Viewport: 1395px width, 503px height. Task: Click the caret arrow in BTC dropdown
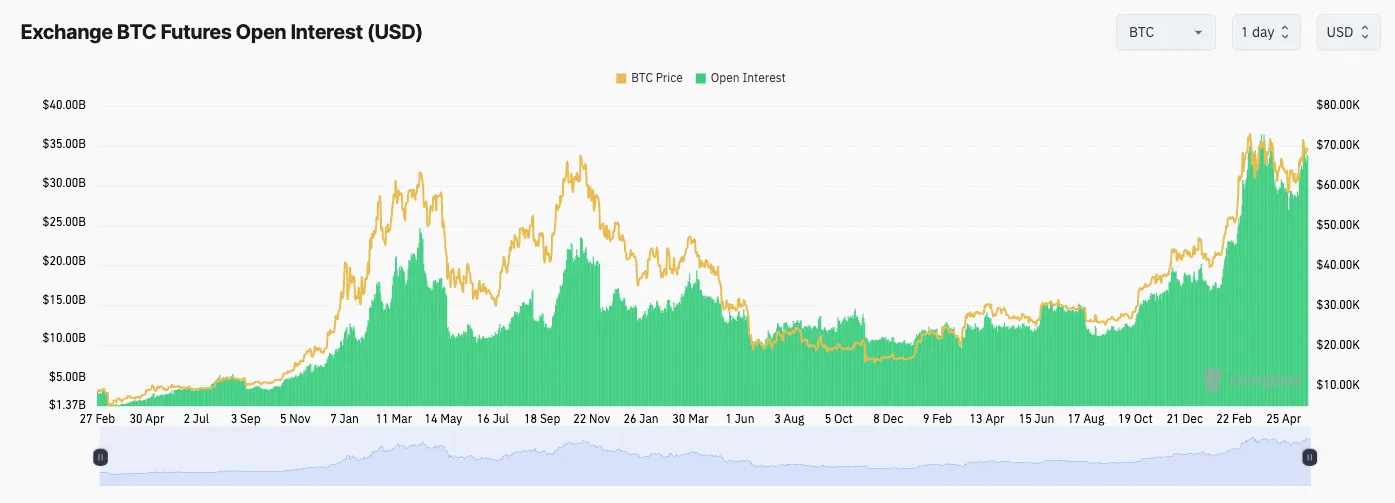point(1197,33)
